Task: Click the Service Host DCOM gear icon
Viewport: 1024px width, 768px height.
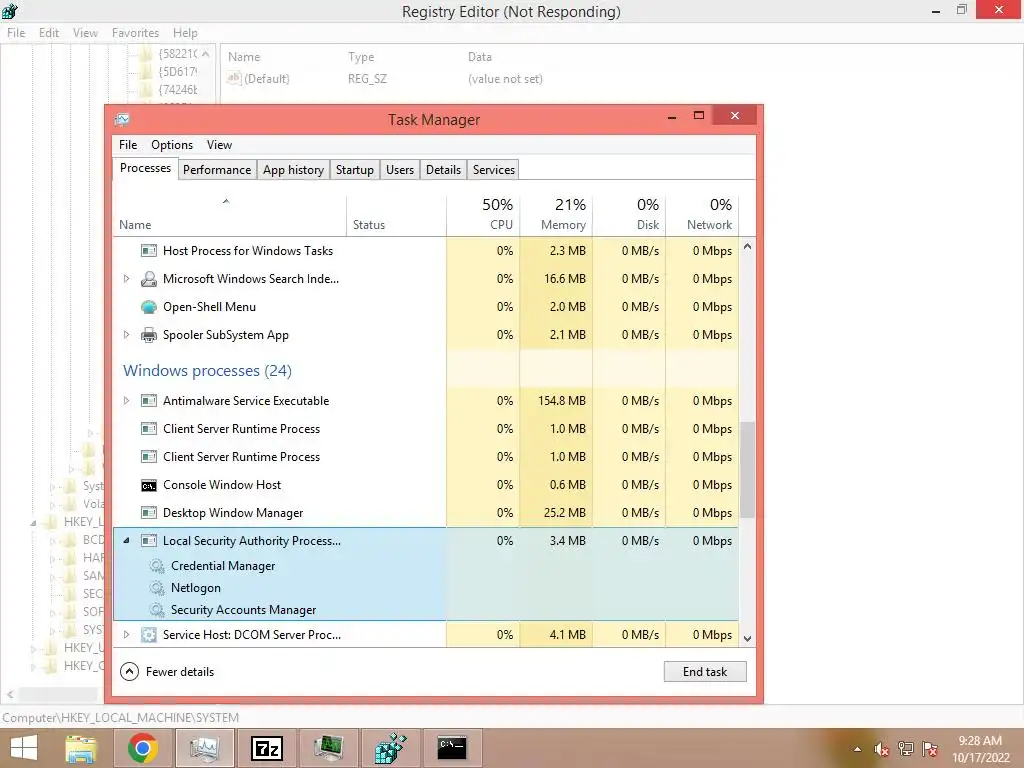Action: [x=149, y=635]
